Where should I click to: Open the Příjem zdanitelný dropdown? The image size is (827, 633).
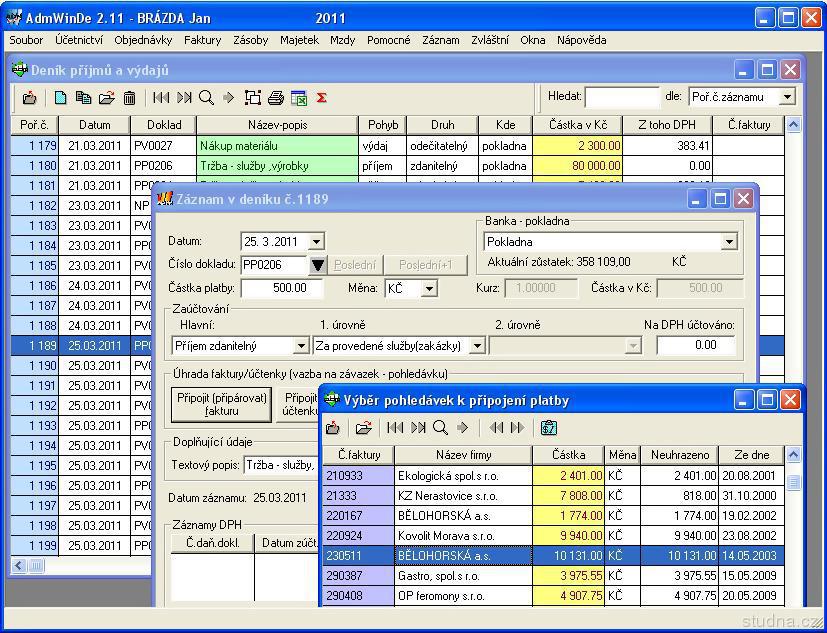click(x=300, y=346)
